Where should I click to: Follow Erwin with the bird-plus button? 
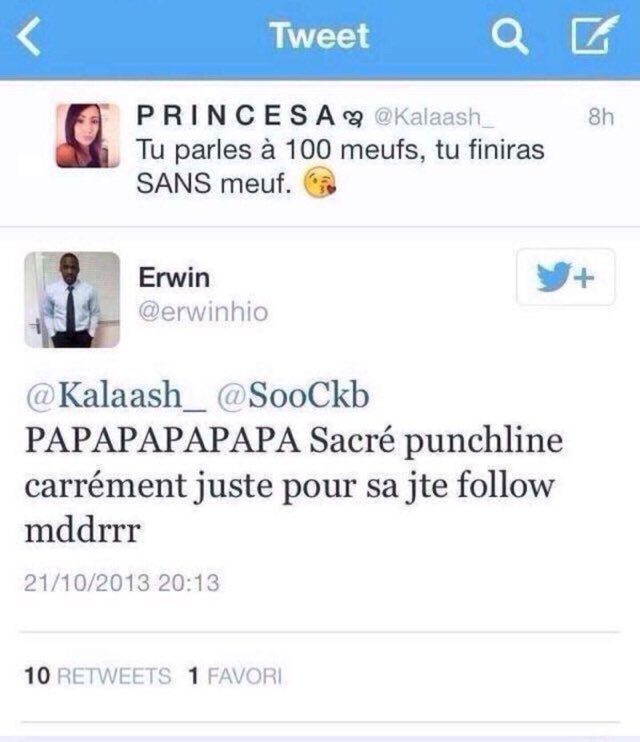565,277
